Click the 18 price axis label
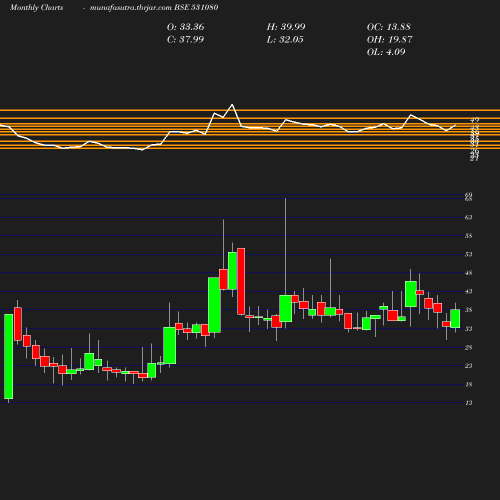 click(x=469, y=385)
